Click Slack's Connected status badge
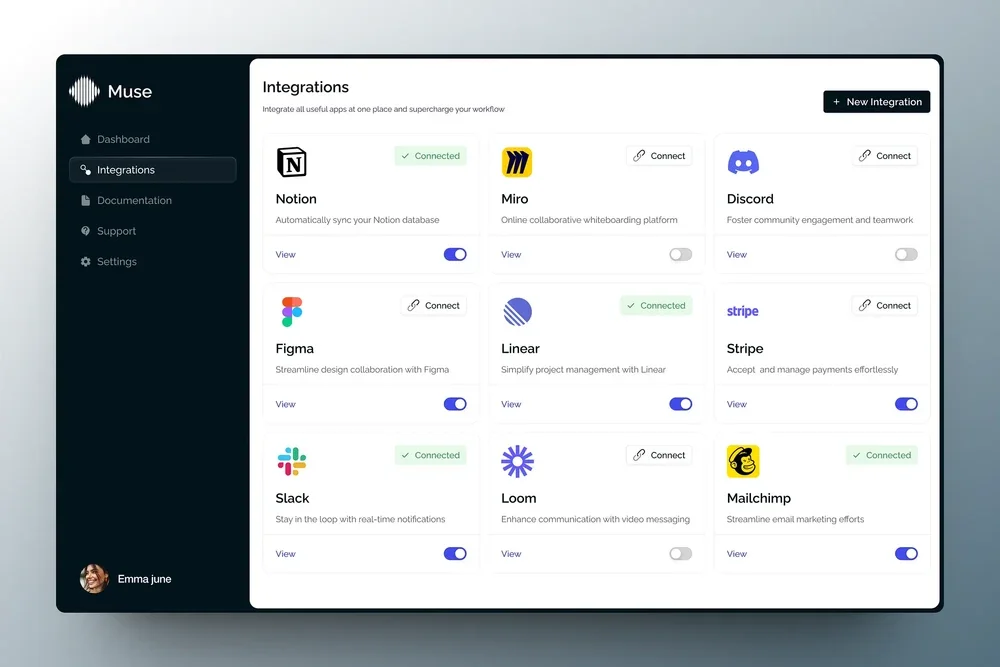The image size is (1000, 667). click(x=430, y=455)
